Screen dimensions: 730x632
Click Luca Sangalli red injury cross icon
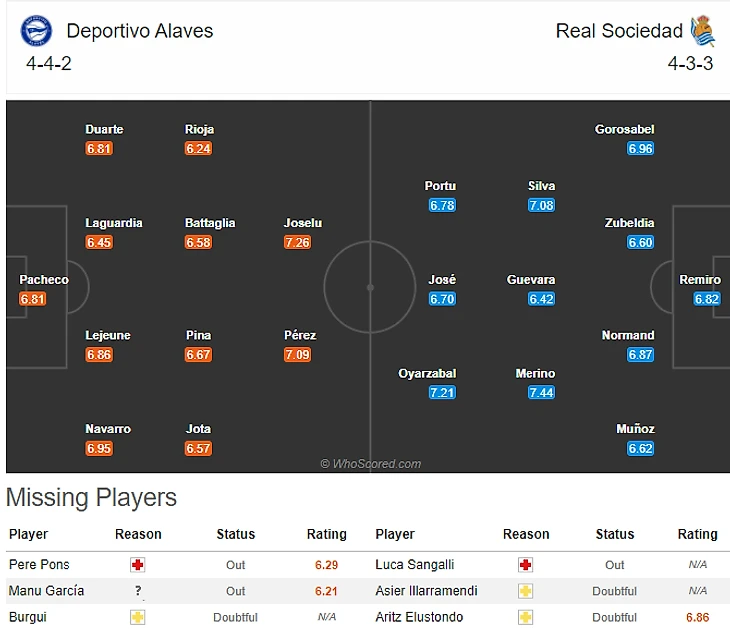[x=526, y=565]
